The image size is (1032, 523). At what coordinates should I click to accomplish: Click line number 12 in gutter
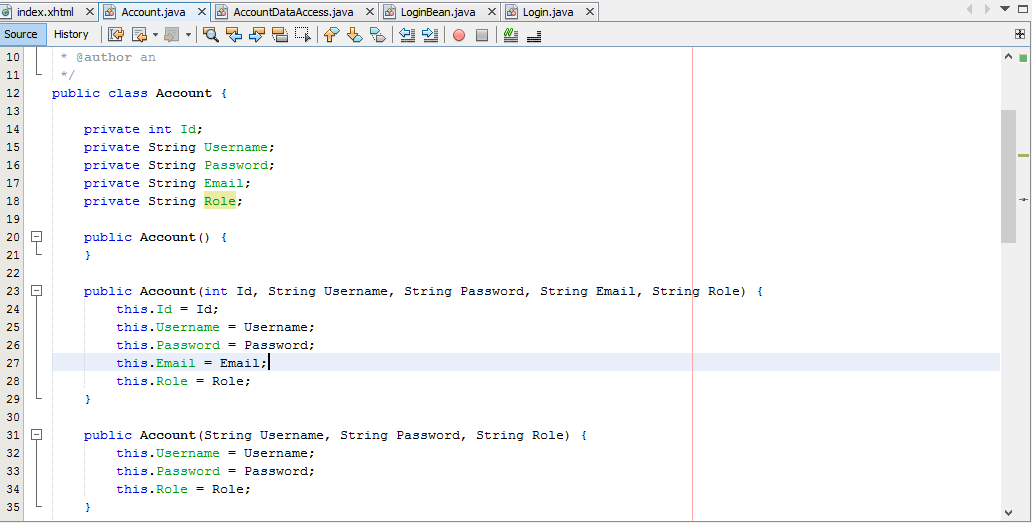[x=13, y=93]
